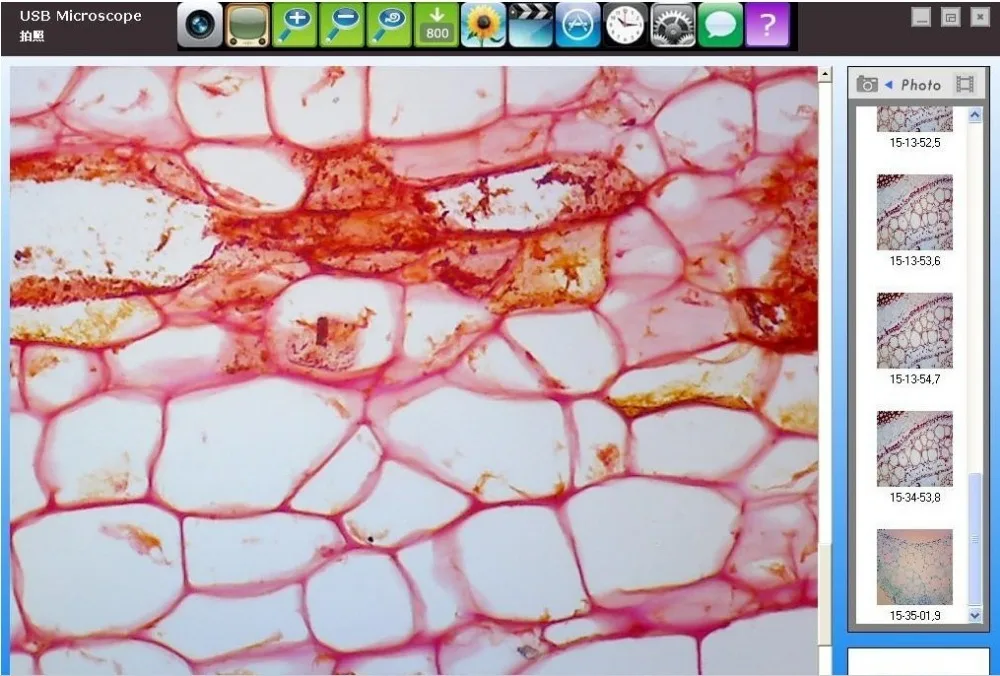Click the photo list scrollbar thumb
Viewport: 1000px width, 676px height.
point(974,539)
